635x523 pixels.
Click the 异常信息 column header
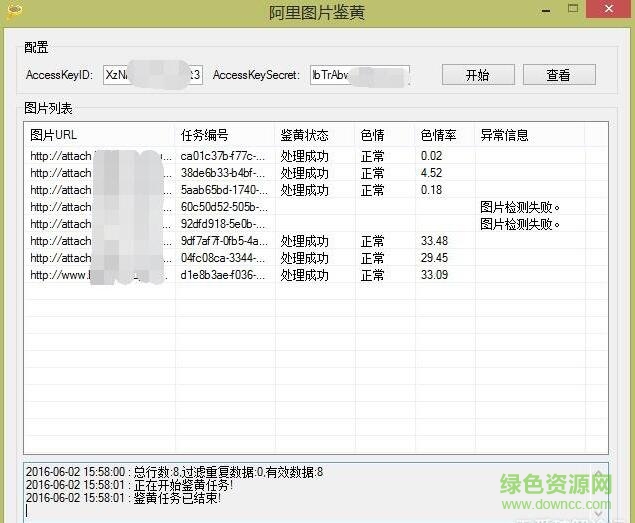click(x=540, y=135)
